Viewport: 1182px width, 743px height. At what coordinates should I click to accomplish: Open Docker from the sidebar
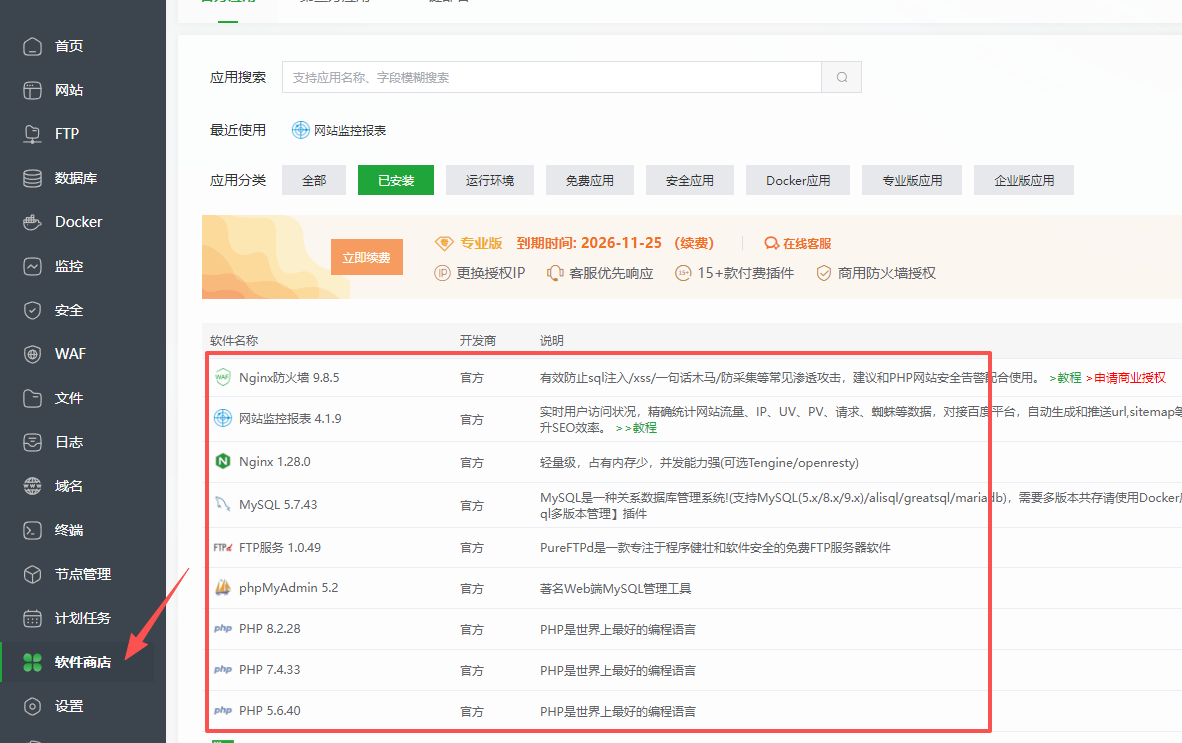click(x=78, y=222)
